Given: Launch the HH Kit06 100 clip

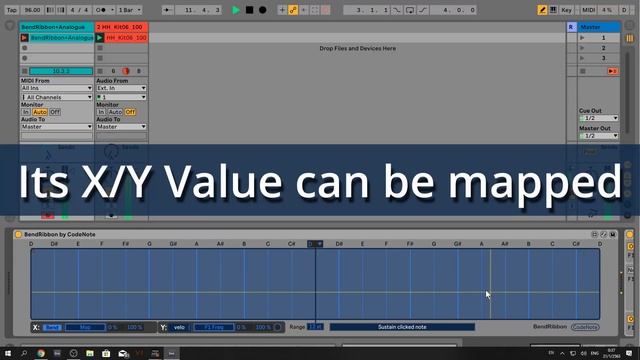Looking at the screenshot, I should coord(100,38).
